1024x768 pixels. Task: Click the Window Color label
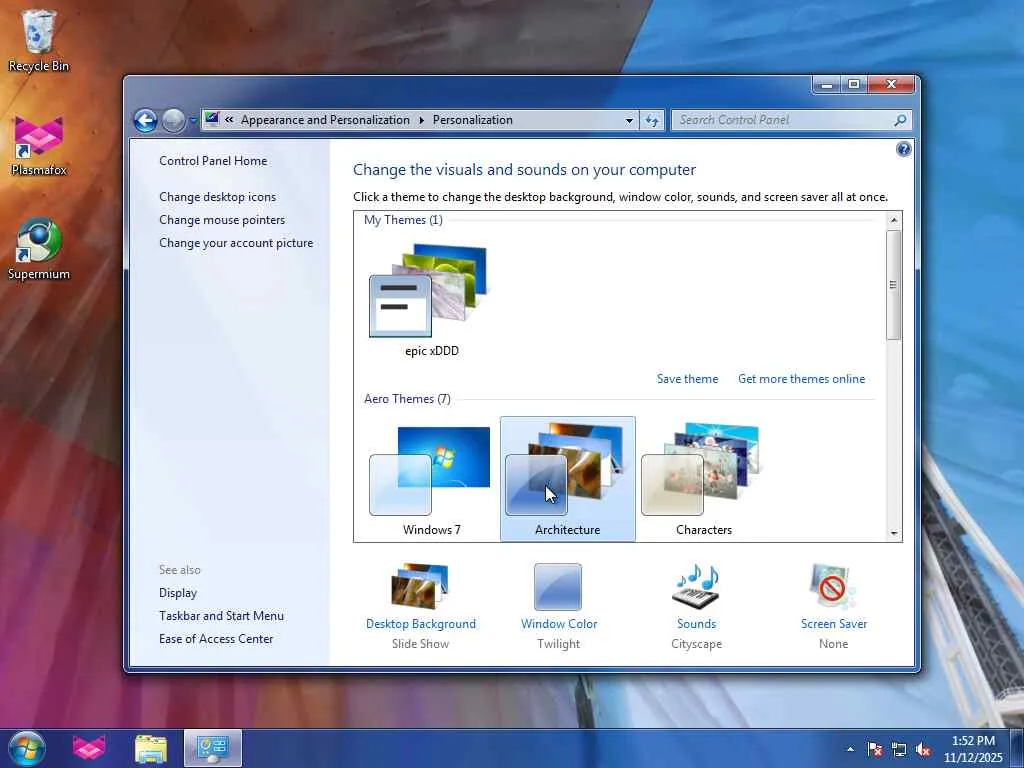559,624
